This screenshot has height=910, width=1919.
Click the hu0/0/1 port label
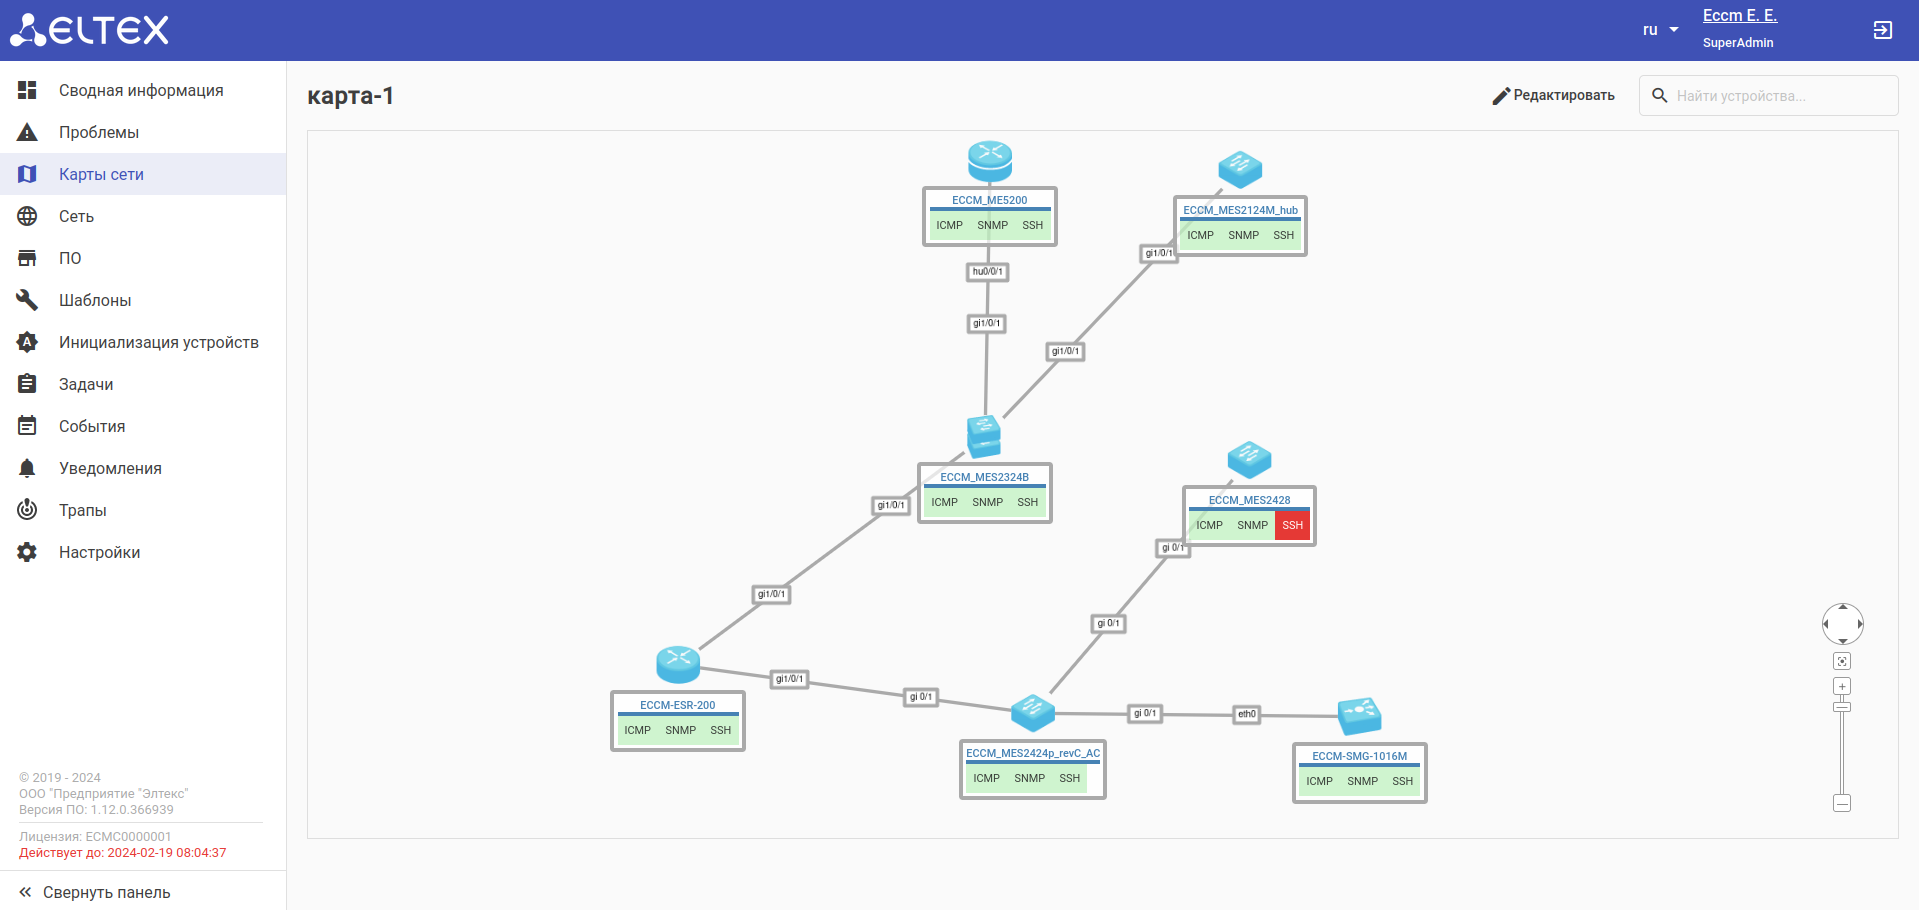click(x=988, y=271)
